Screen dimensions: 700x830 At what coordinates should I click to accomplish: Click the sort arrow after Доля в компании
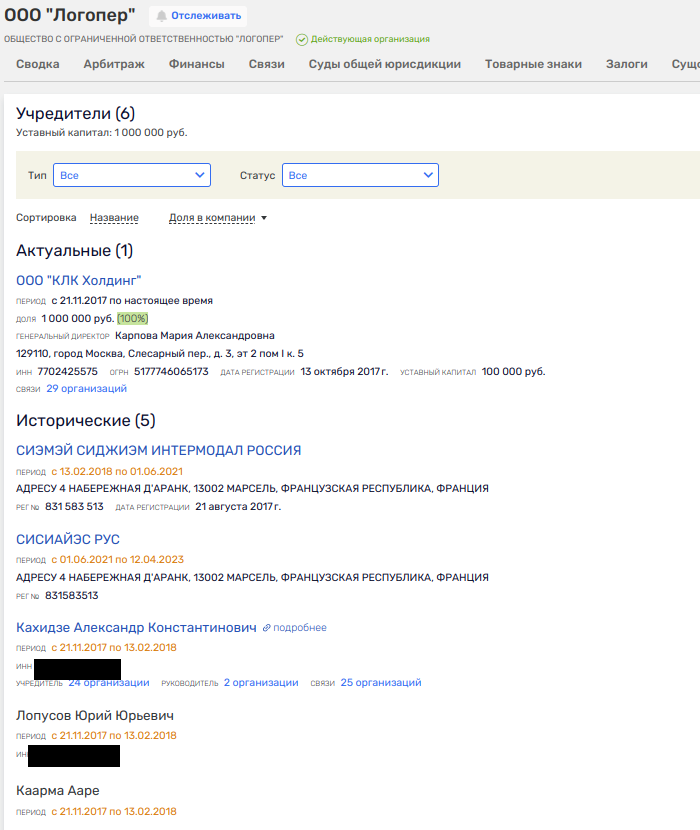[264, 218]
